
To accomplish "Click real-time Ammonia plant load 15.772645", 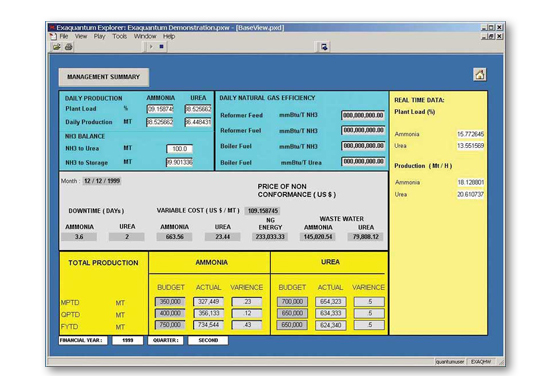I will 471,134.
